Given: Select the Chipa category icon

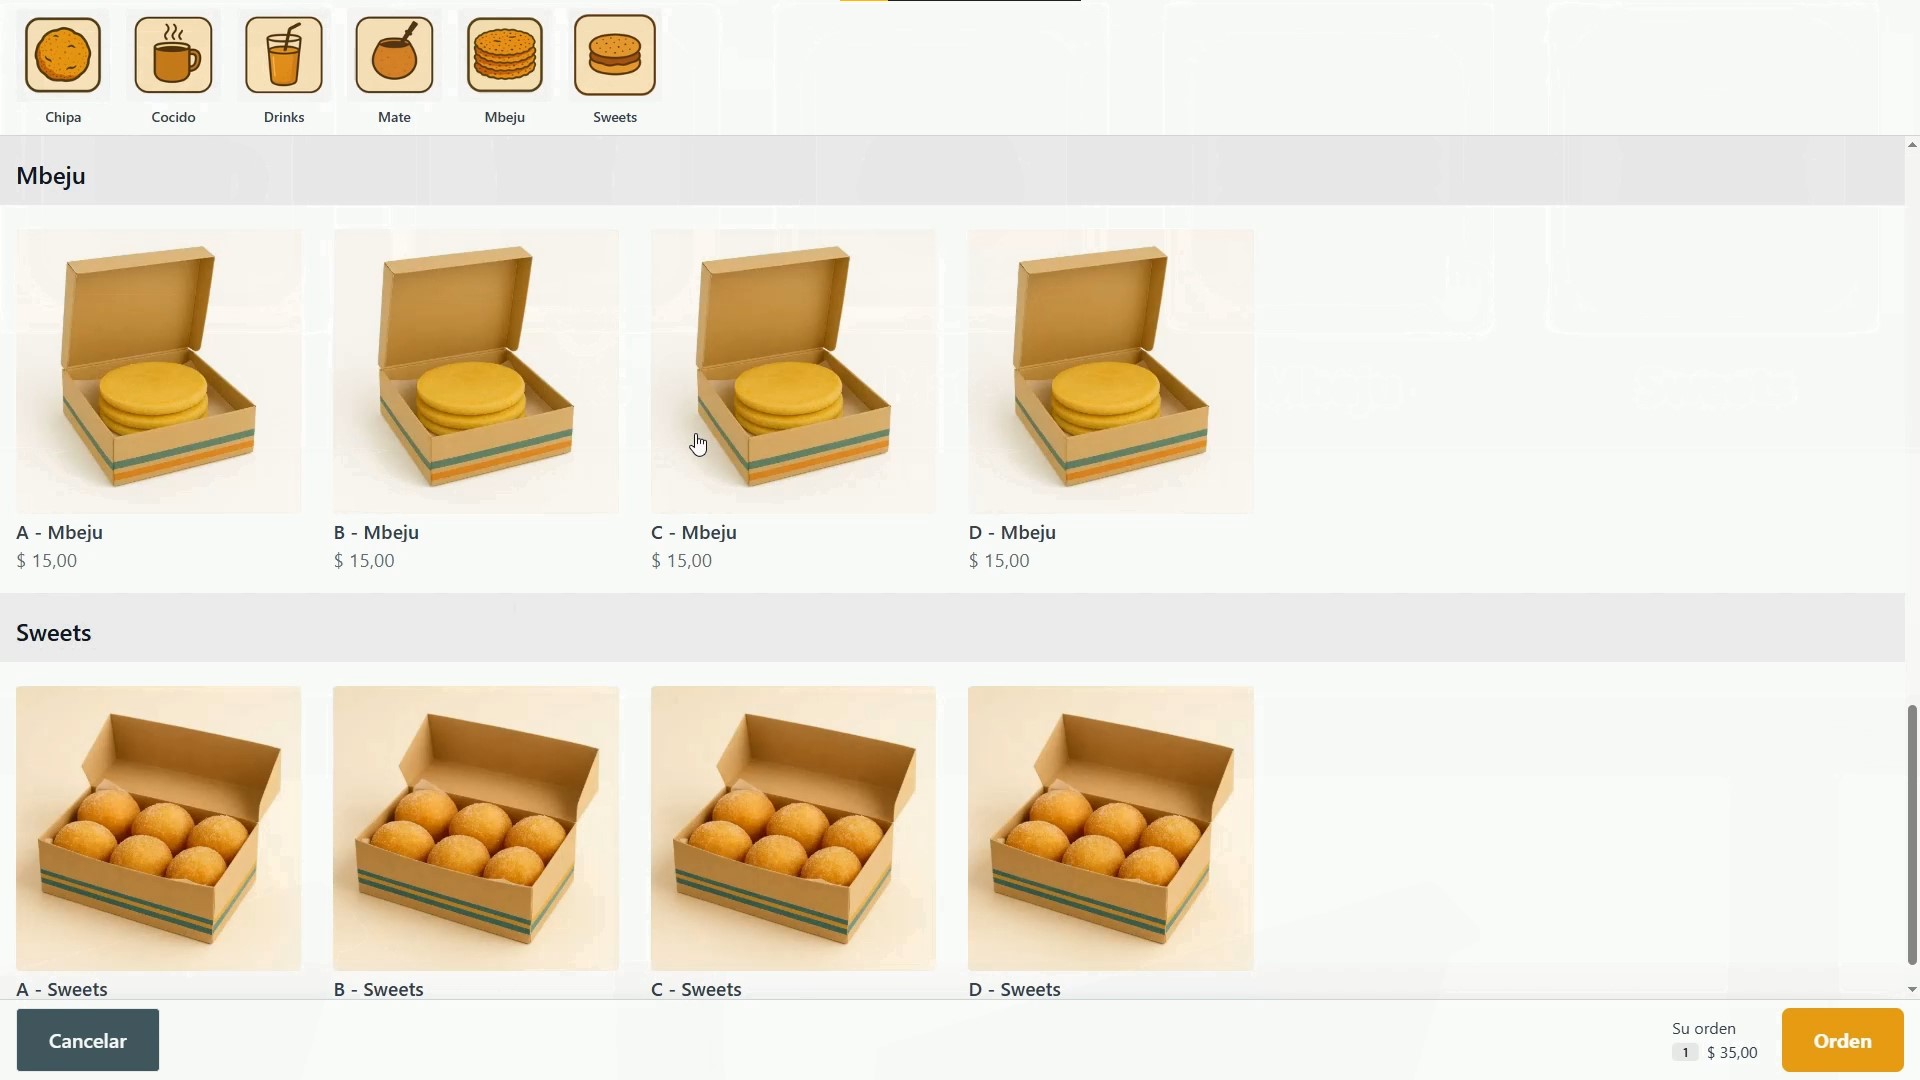Looking at the screenshot, I should (x=63, y=56).
